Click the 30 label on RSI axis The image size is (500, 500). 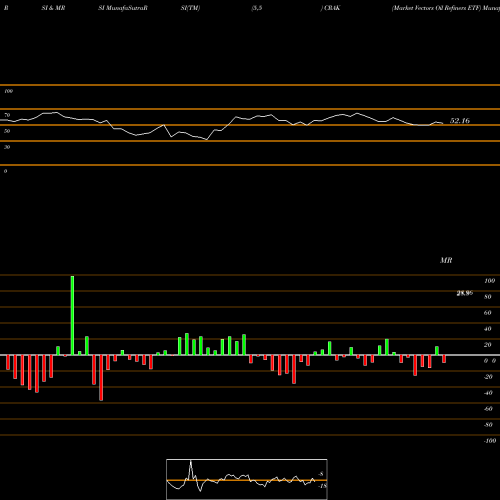7,147
